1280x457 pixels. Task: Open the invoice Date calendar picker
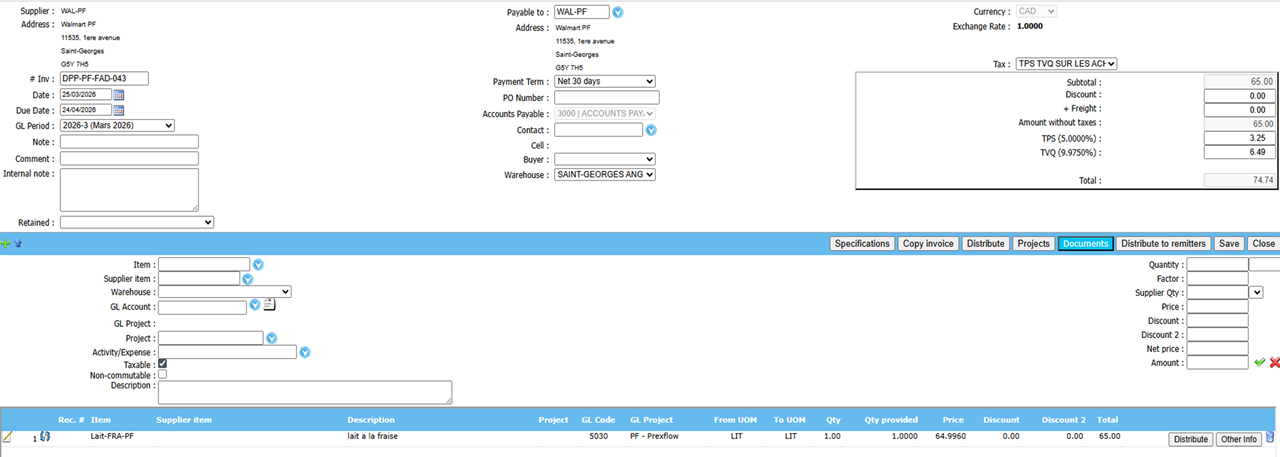tap(119, 95)
